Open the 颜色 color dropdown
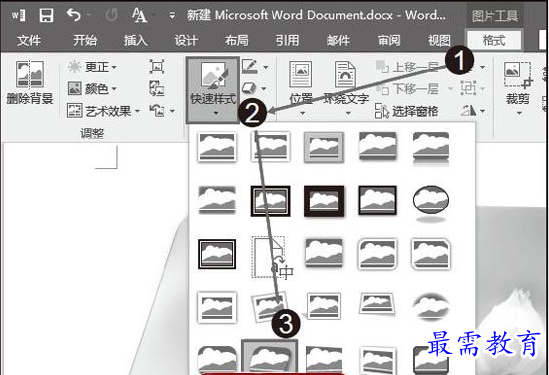The height and width of the screenshot is (375, 549). click(92, 89)
